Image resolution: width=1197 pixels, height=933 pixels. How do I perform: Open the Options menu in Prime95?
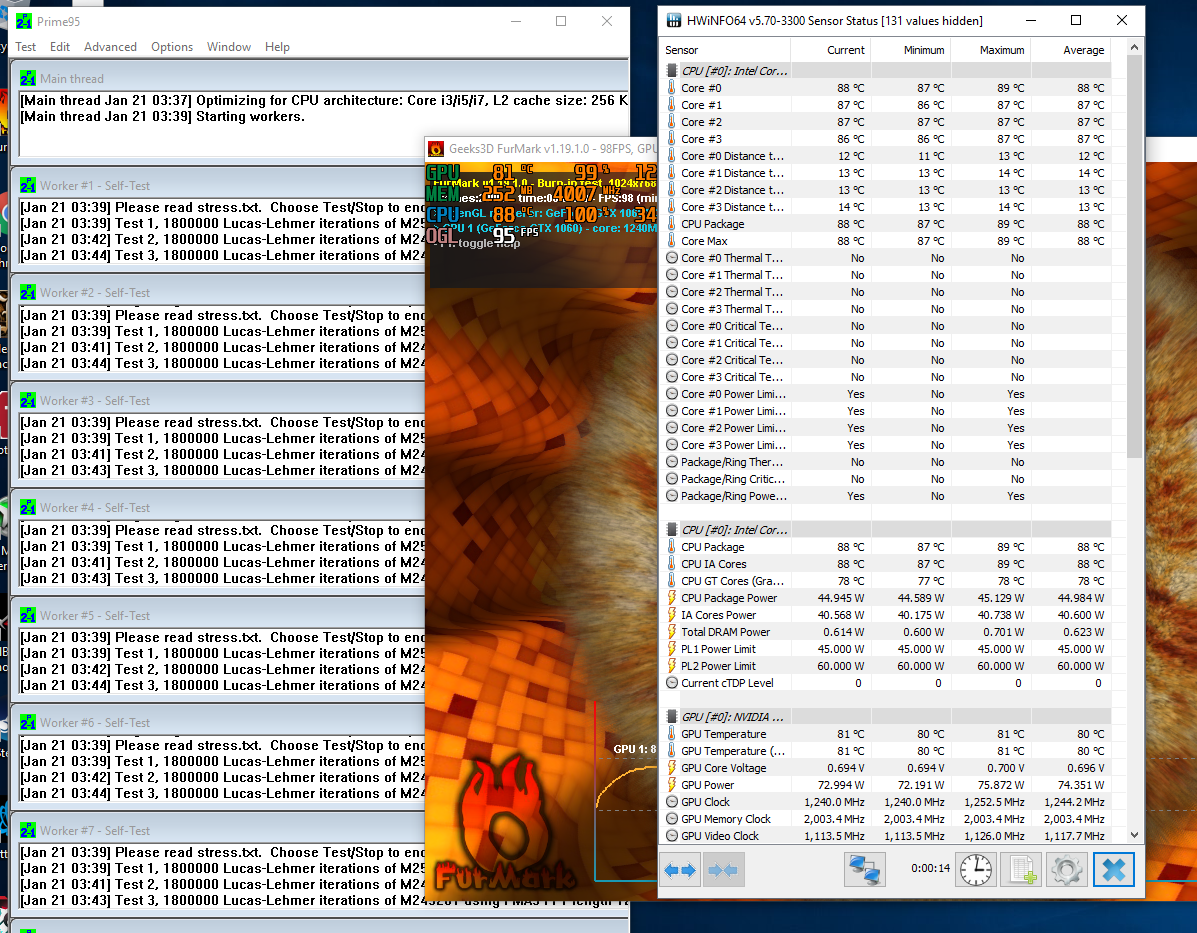coord(172,47)
